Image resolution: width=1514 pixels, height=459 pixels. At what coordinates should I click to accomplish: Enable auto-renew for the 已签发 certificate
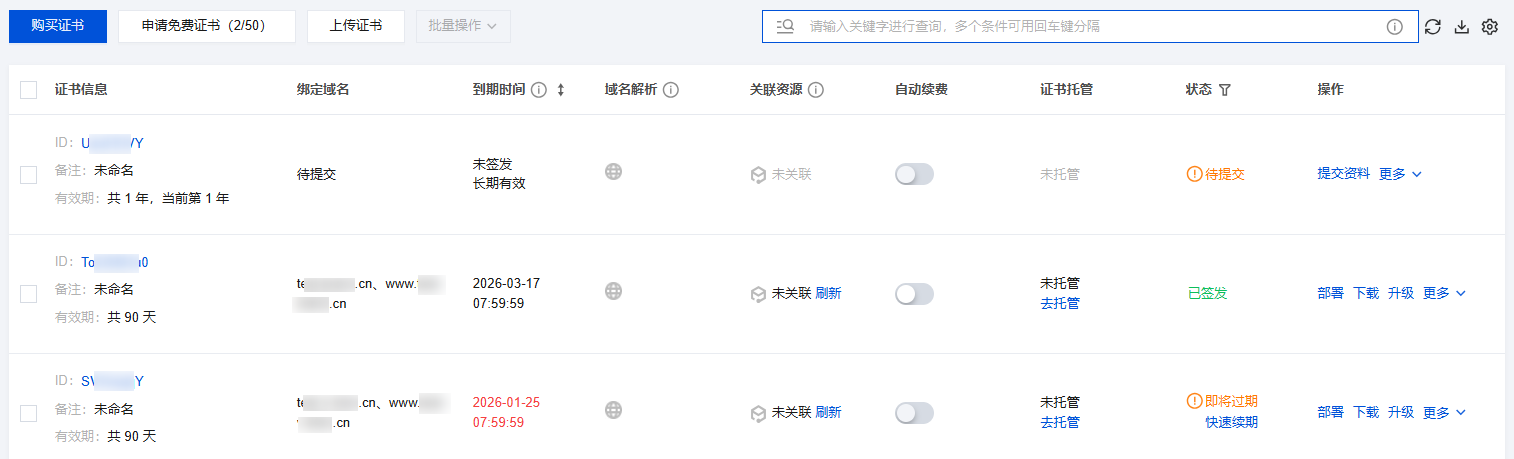point(914,294)
